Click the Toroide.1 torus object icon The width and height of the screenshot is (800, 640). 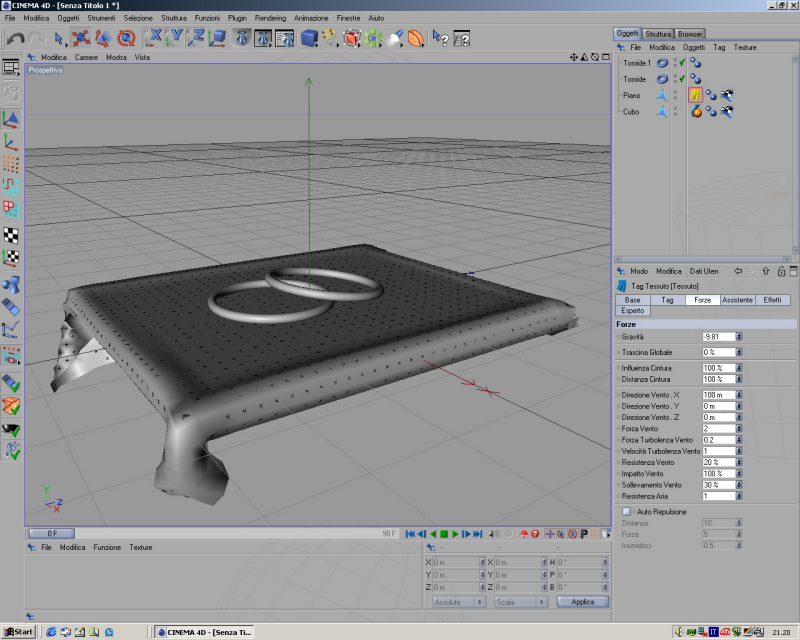pos(662,63)
